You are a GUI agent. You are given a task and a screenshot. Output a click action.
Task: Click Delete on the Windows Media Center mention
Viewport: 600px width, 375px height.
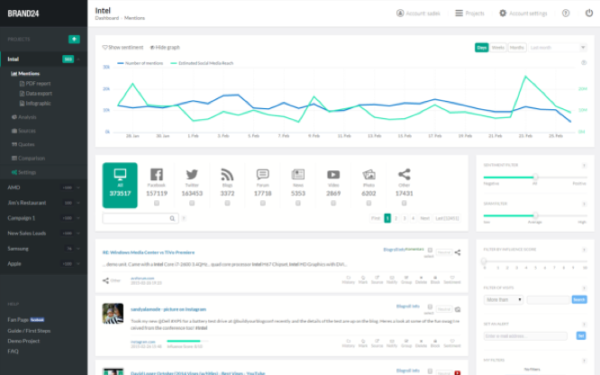pos(421,280)
